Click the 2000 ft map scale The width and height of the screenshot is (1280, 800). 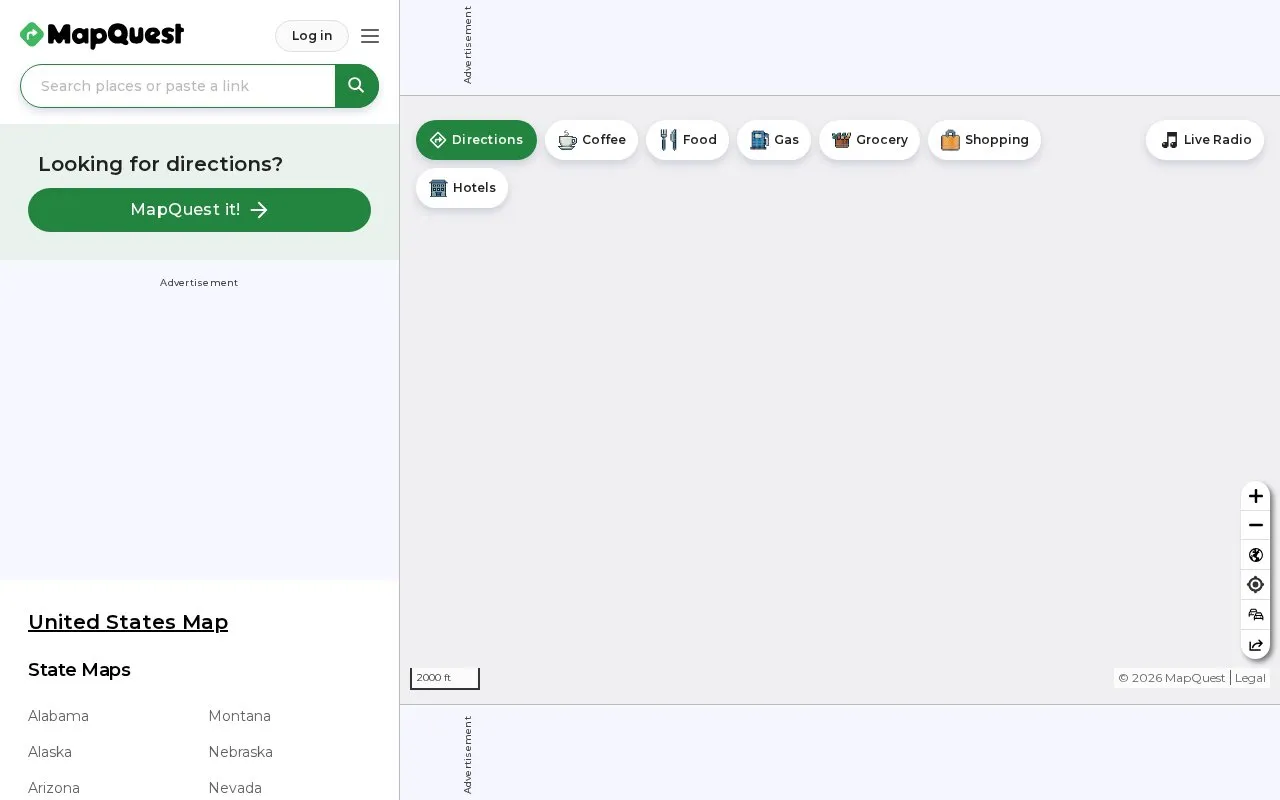[445, 678]
